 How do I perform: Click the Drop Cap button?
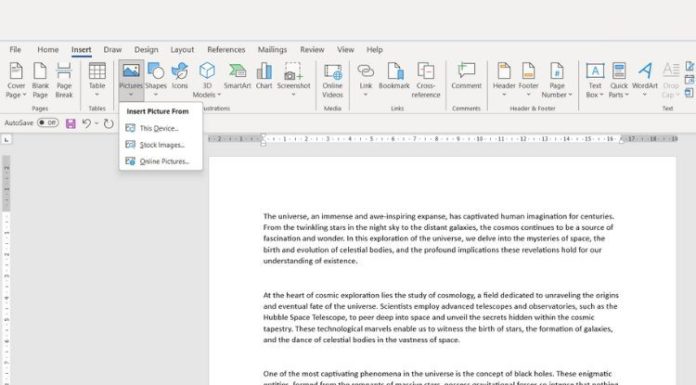pyautogui.click(x=671, y=81)
